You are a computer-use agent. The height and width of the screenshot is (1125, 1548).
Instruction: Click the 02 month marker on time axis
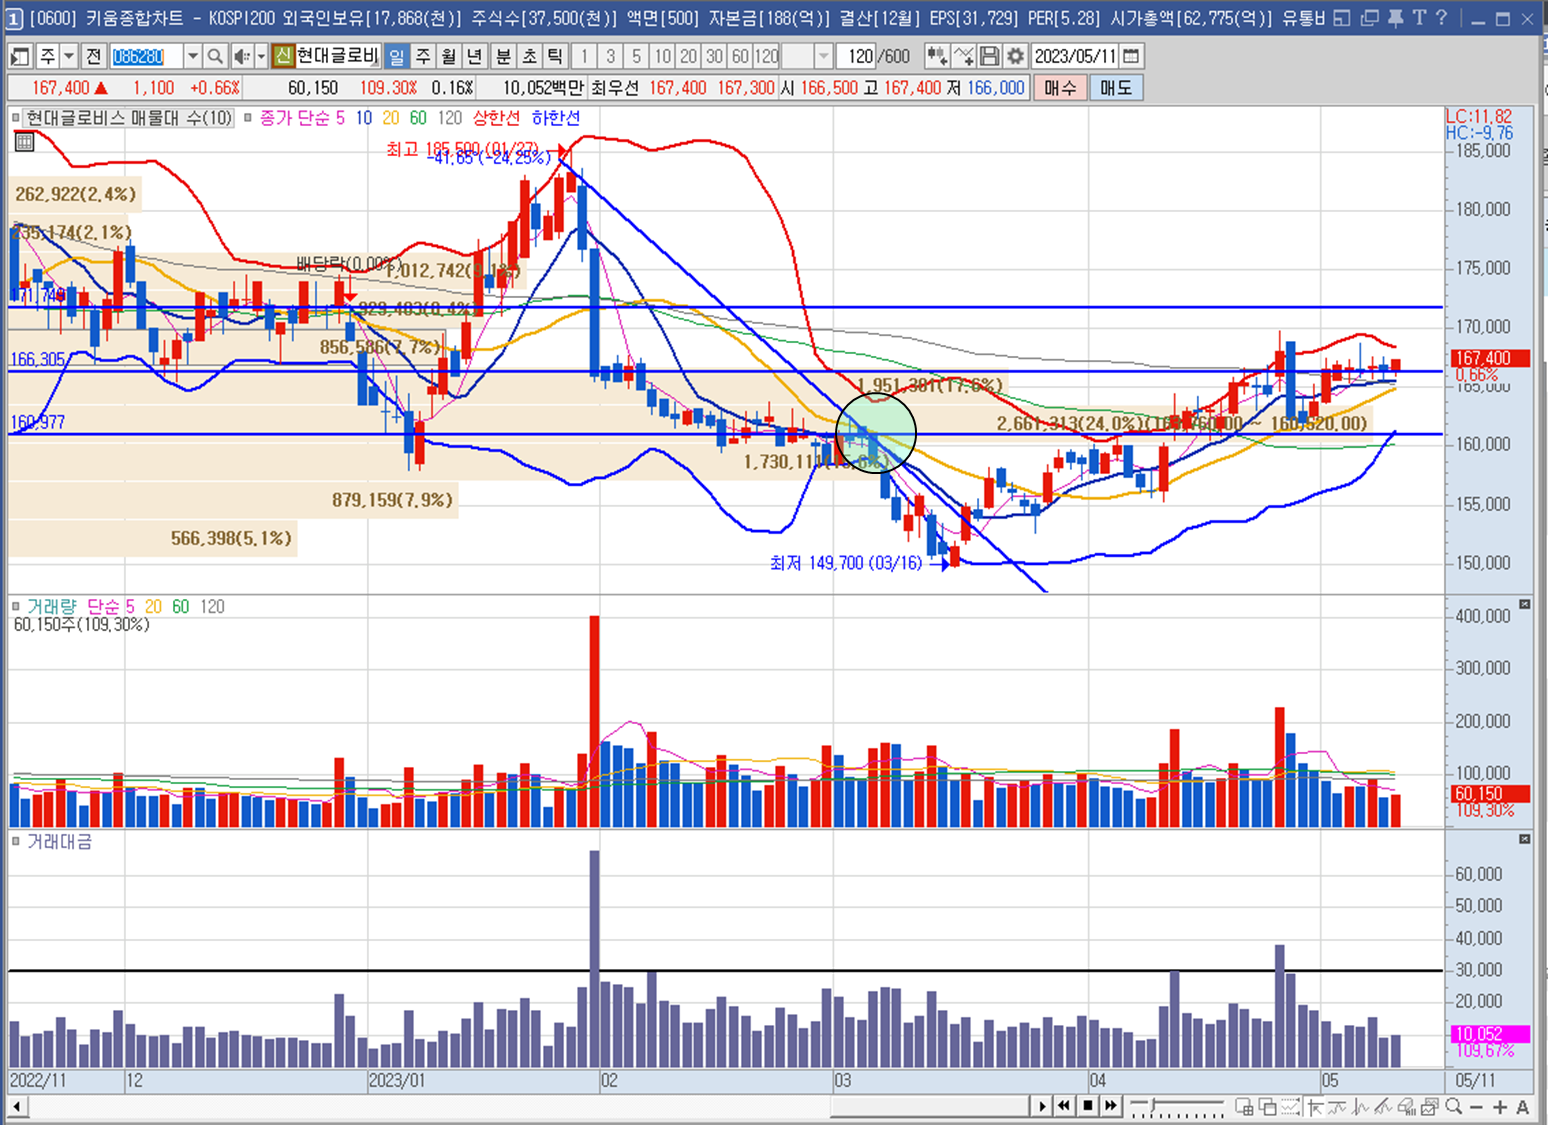tap(609, 1081)
